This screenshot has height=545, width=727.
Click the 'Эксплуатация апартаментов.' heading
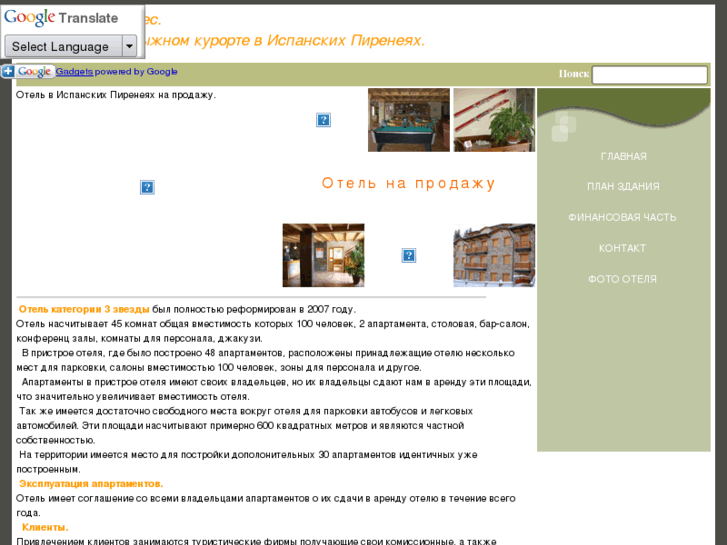(91, 484)
